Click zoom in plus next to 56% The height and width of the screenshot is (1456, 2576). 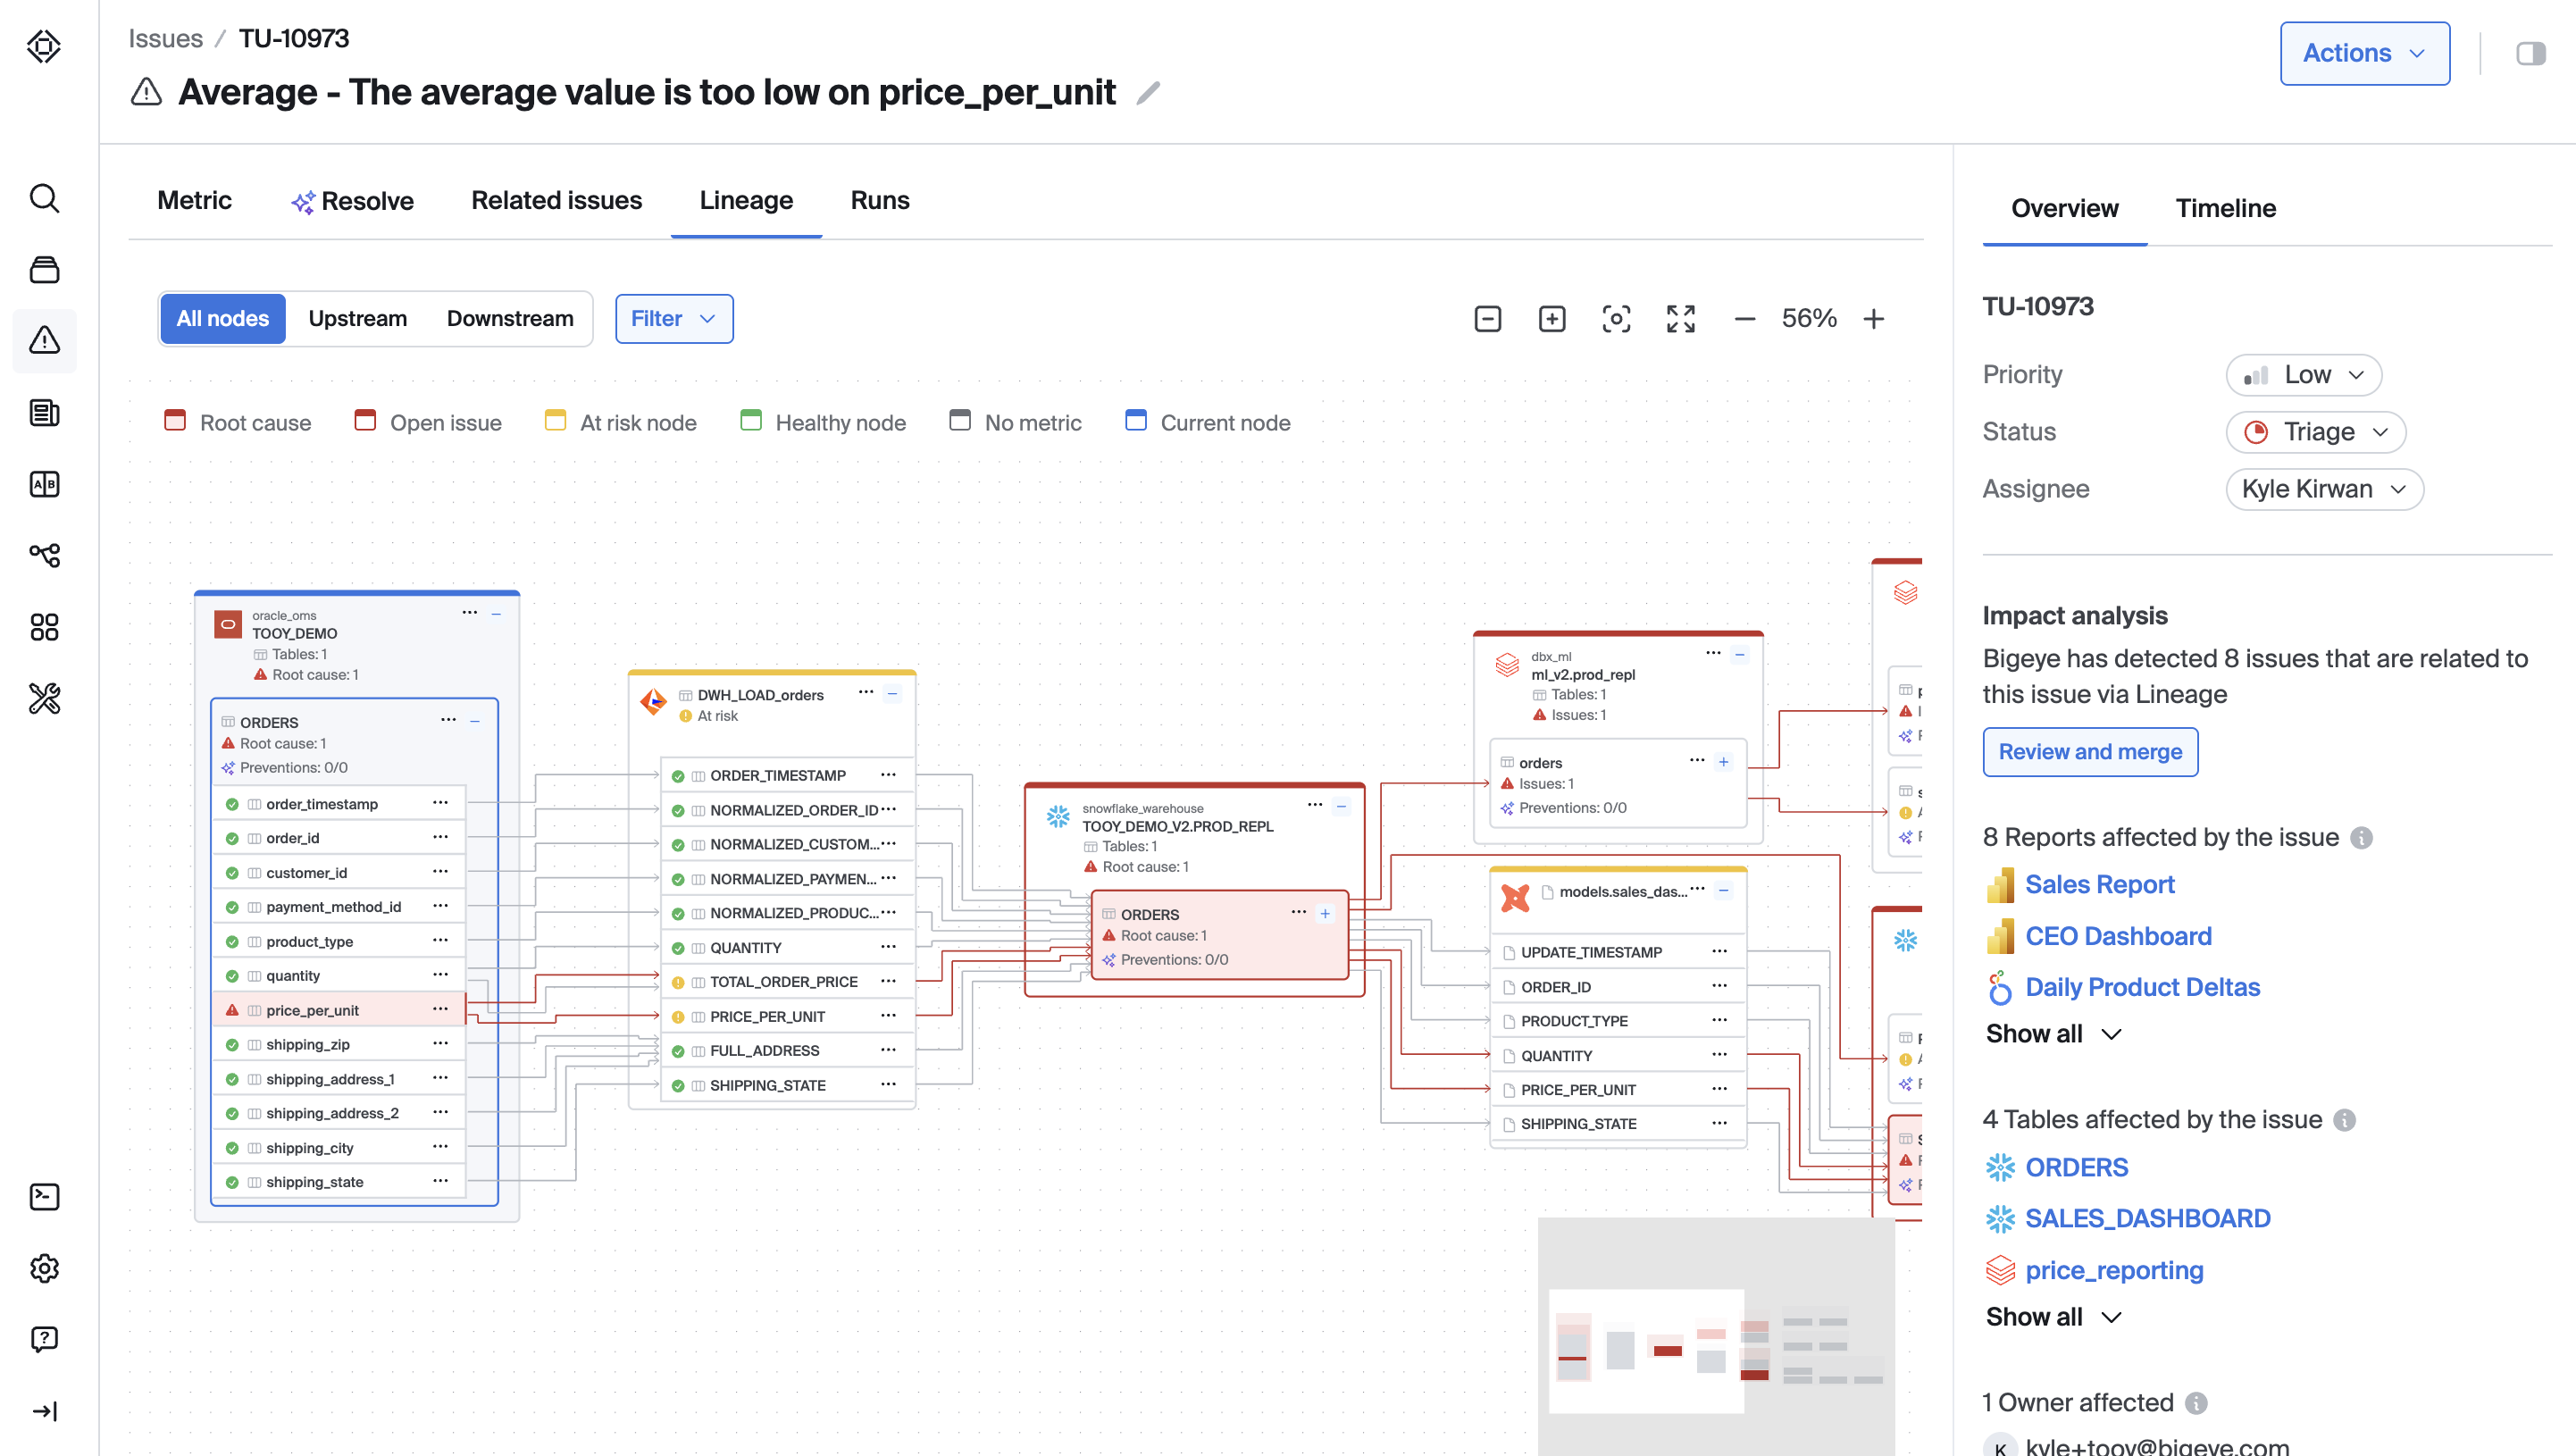[1873, 319]
